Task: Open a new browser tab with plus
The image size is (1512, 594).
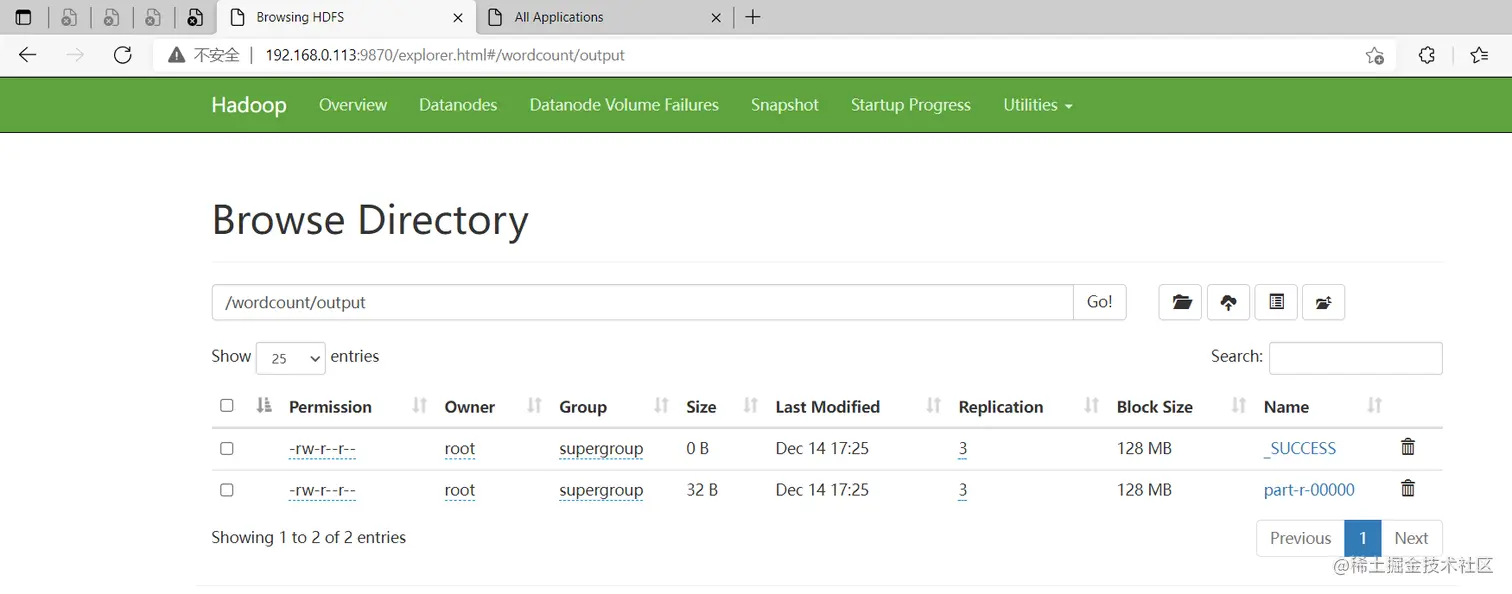Action: [753, 17]
